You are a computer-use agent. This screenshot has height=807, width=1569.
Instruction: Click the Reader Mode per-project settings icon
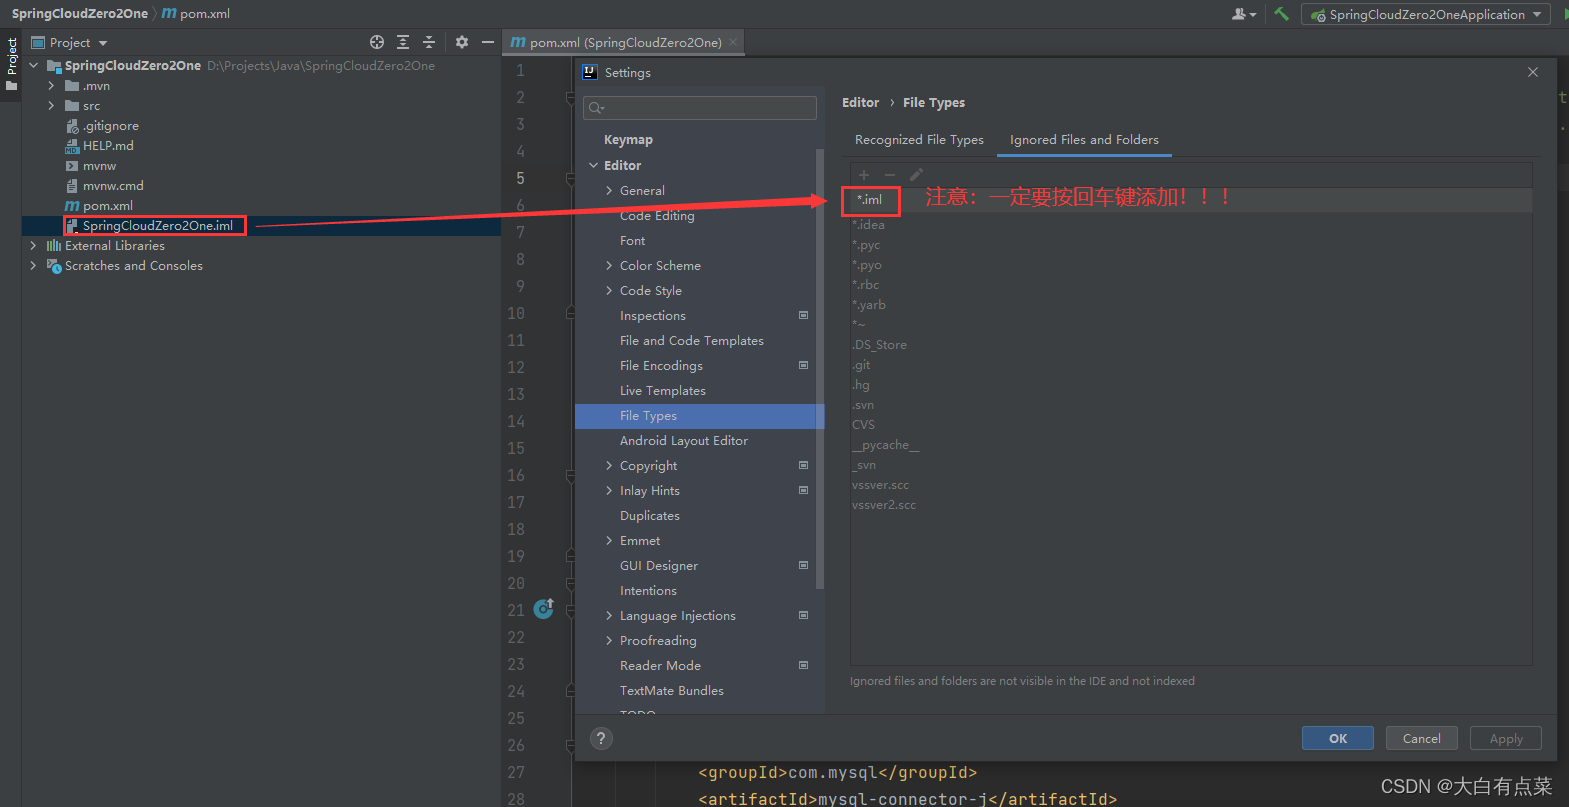(803, 665)
